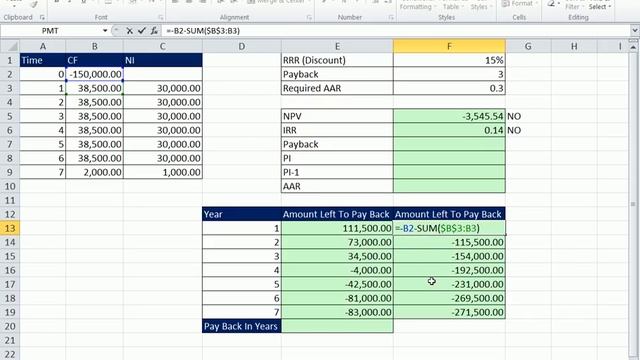Select highlighted column F header
This screenshot has width=640, height=360.
coord(449,46)
